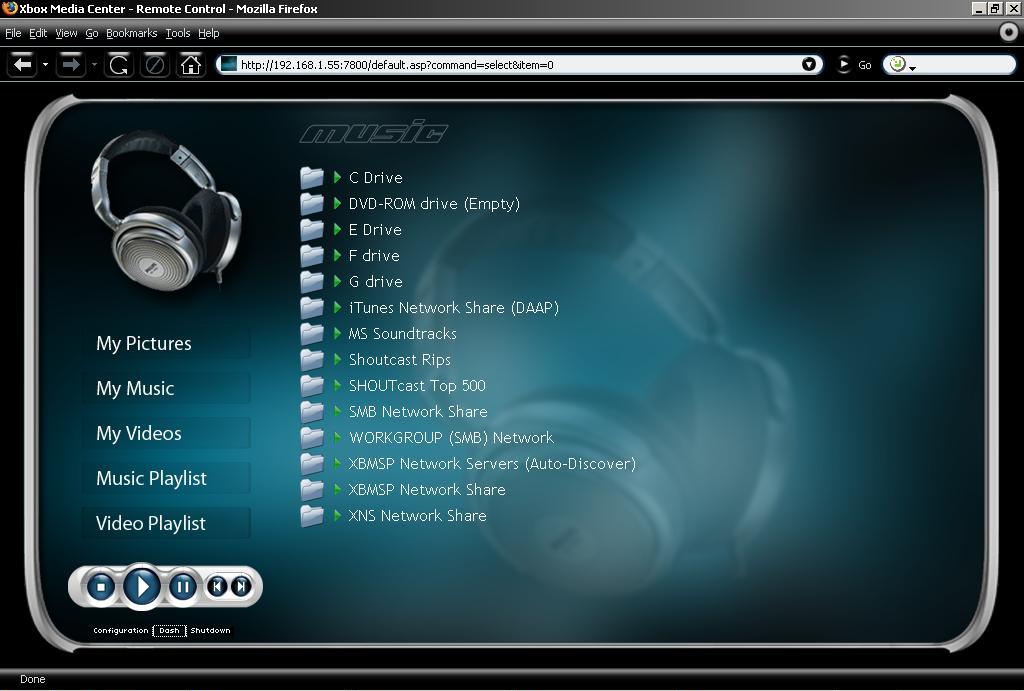Open the Tools menu
Image resolution: width=1024 pixels, height=691 pixels.
pyautogui.click(x=178, y=33)
